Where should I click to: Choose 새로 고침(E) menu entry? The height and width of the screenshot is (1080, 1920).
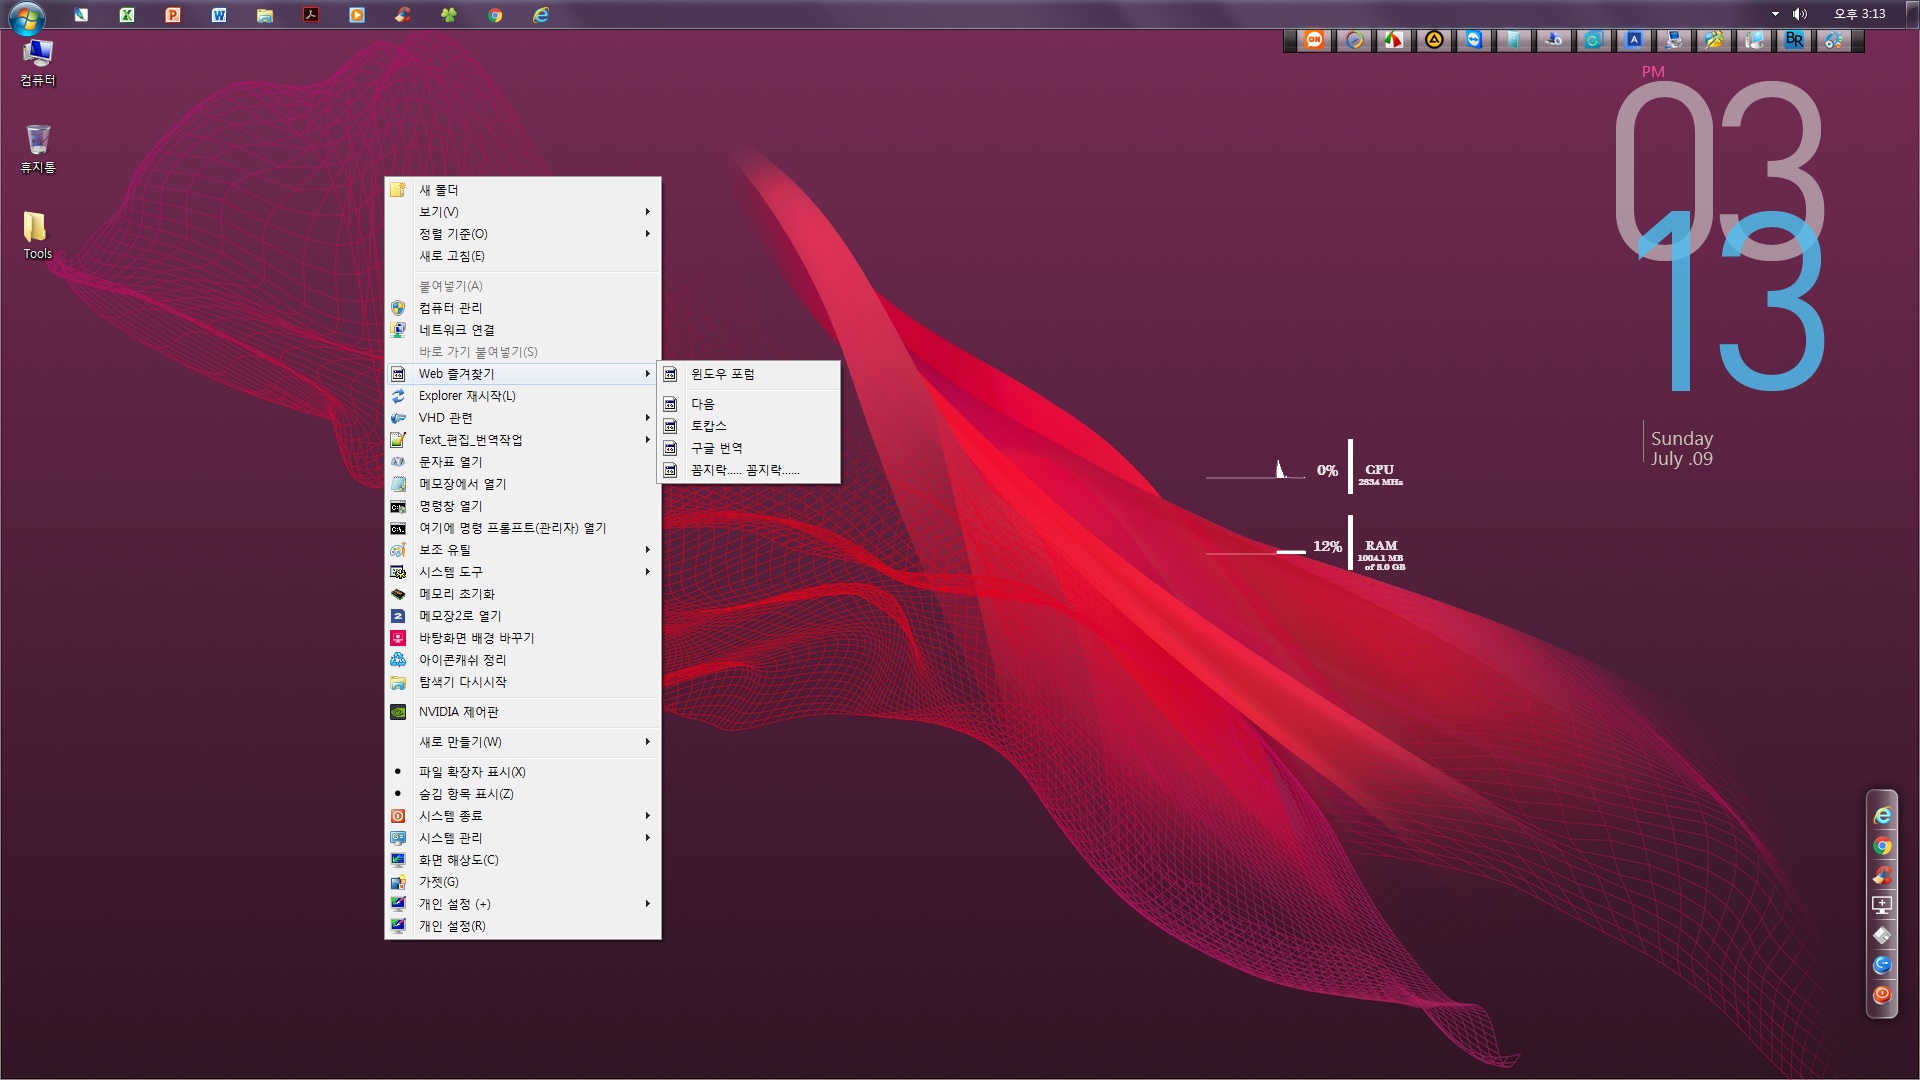[x=523, y=256]
